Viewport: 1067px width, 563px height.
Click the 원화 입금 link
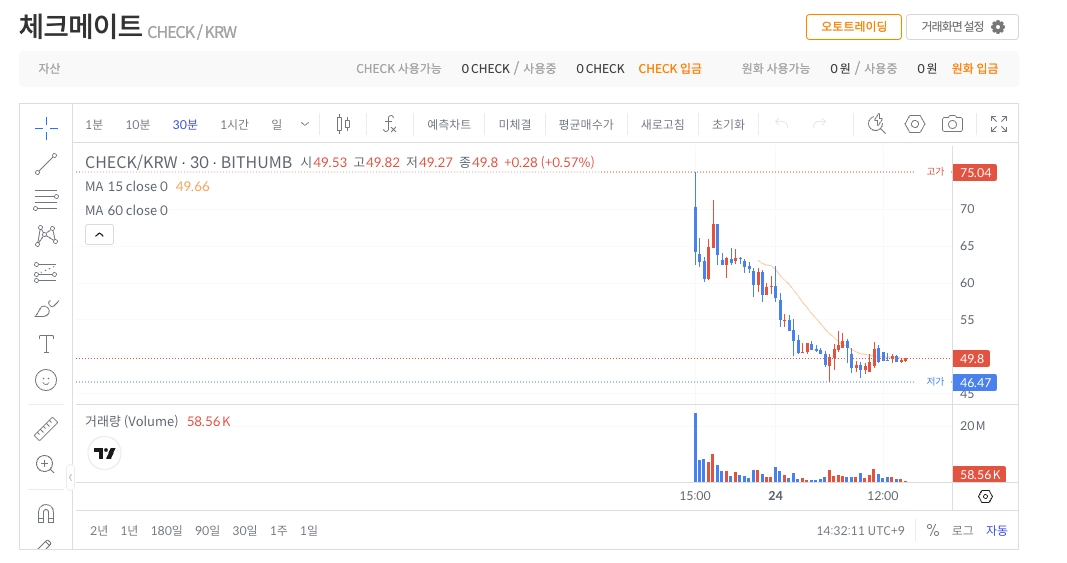pyautogui.click(x=974, y=69)
